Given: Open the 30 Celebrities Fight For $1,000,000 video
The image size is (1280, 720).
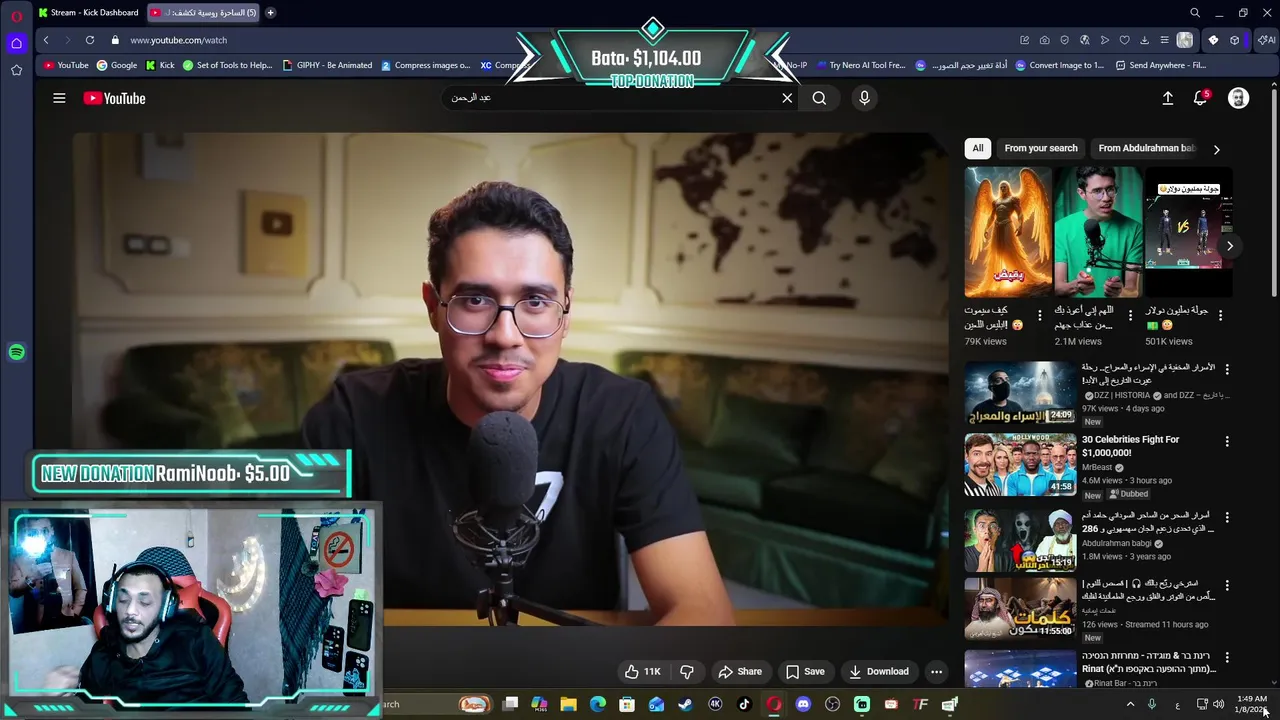Looking at the screenshot, I should pyautogui.click(x=1130, y=446).
